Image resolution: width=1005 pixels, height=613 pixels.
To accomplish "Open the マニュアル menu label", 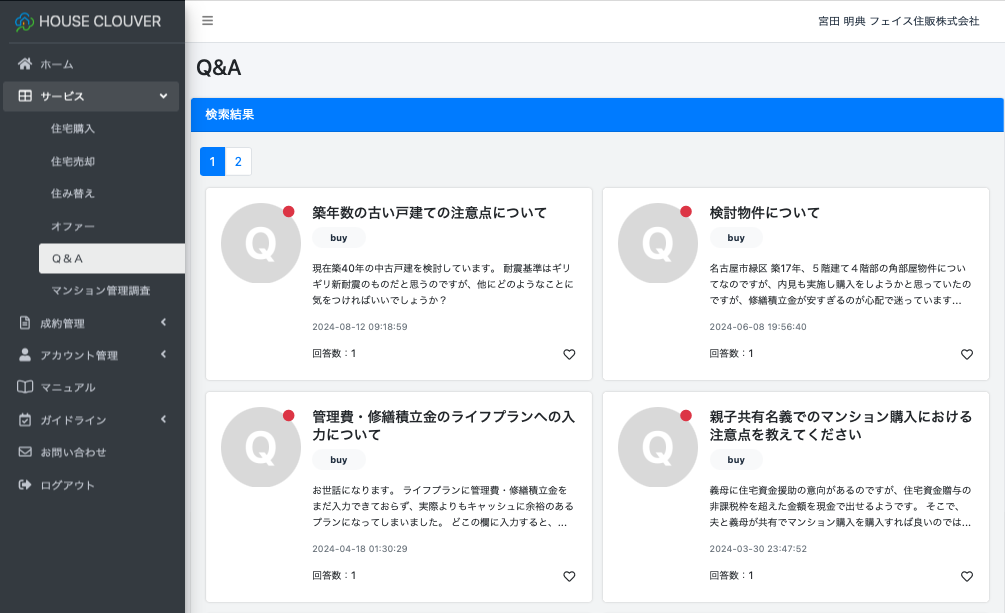I will [x=67, y=387].
